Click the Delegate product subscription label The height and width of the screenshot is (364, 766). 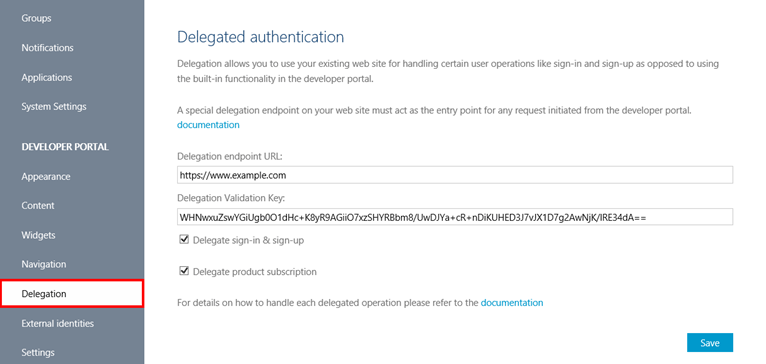255,272
